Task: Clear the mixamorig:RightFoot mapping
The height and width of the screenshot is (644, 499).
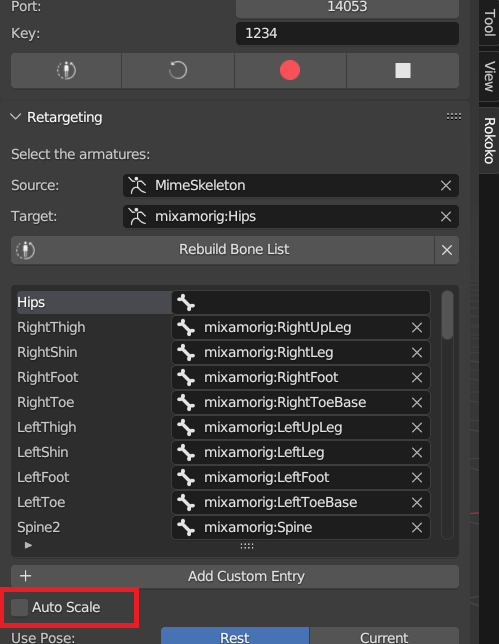Action: click(x=417, y=377)
